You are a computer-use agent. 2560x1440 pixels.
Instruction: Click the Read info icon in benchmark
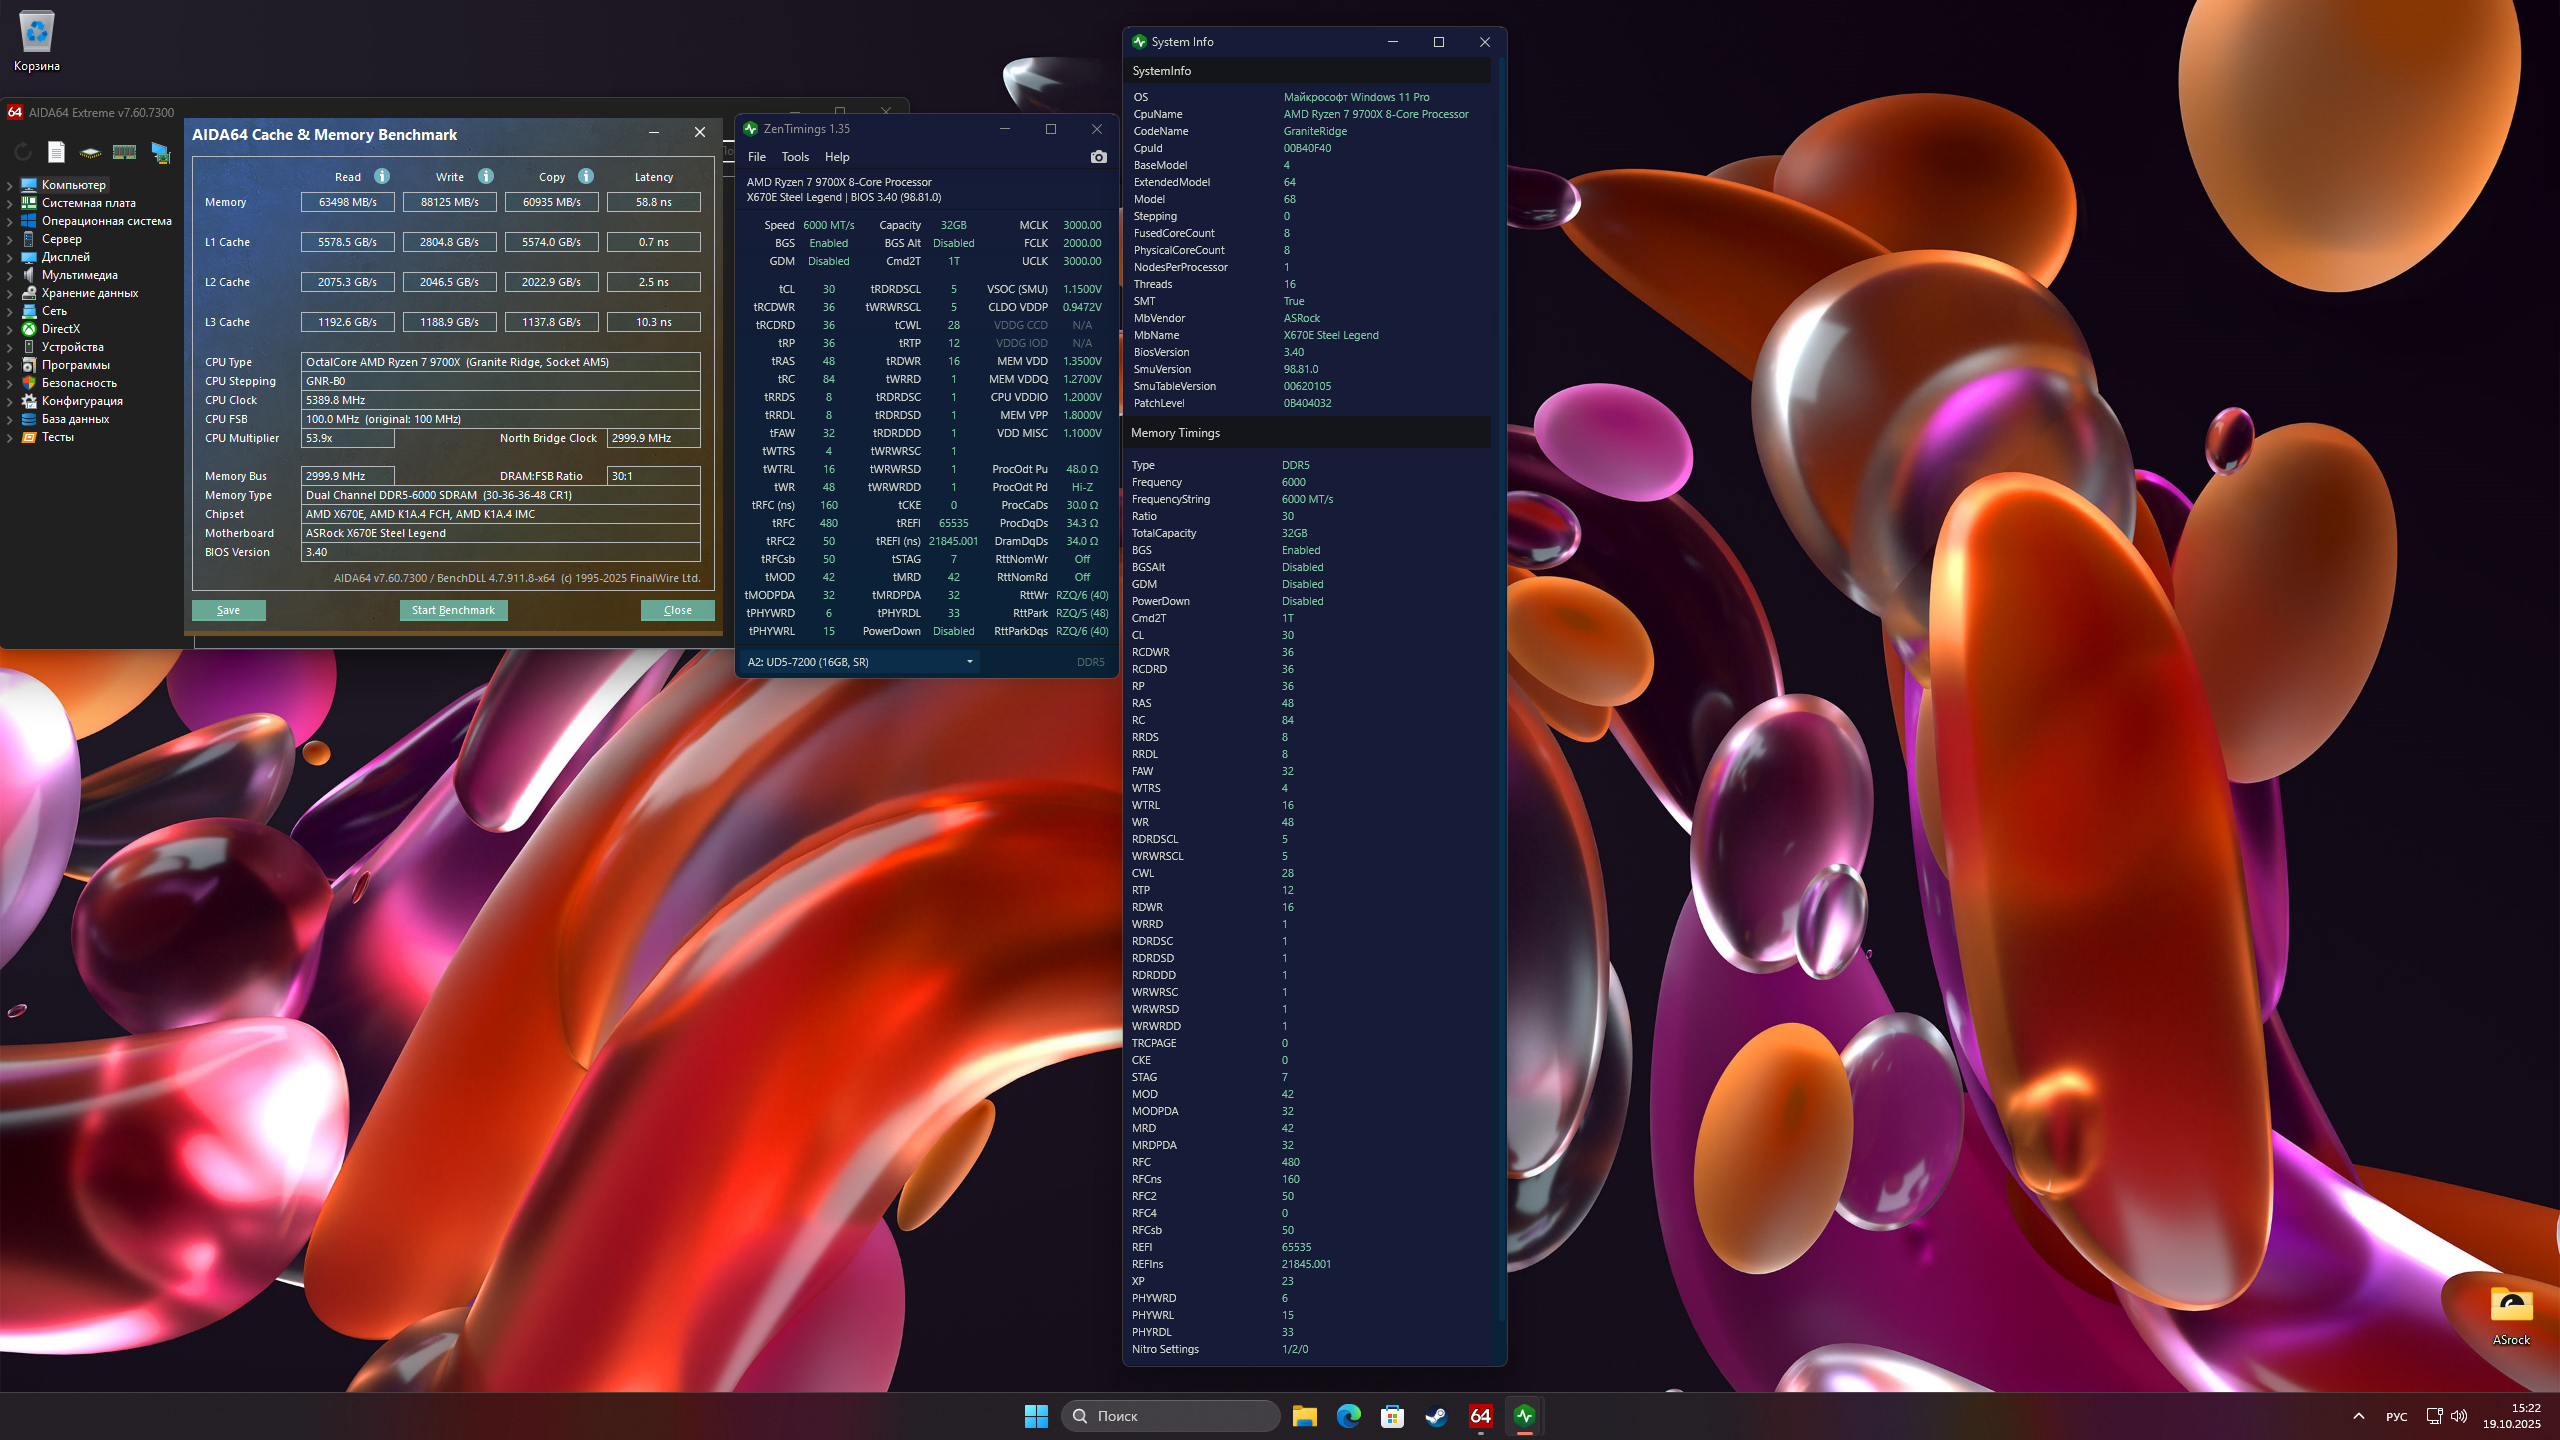(382, 176)
